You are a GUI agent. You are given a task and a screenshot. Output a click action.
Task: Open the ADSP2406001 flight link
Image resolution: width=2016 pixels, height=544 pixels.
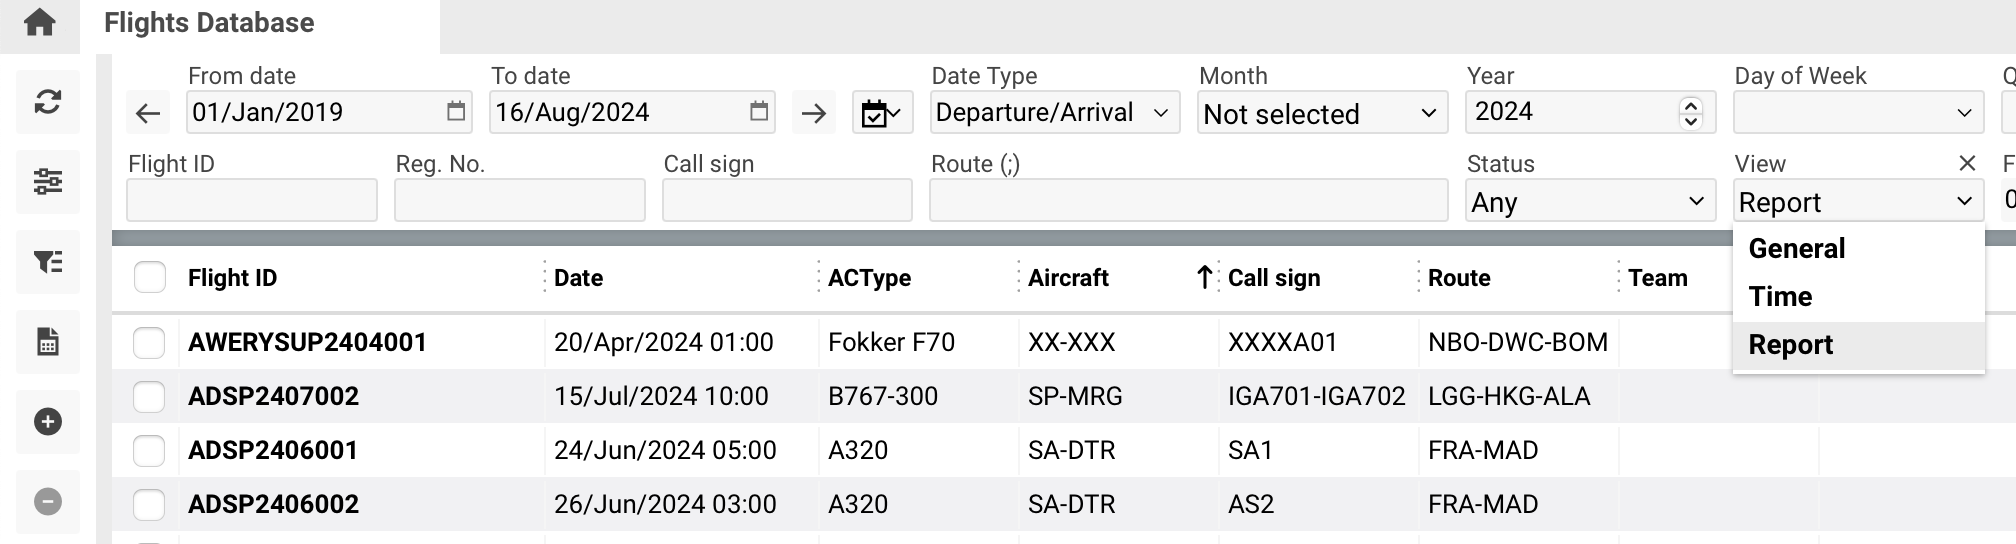pos(273,450)
